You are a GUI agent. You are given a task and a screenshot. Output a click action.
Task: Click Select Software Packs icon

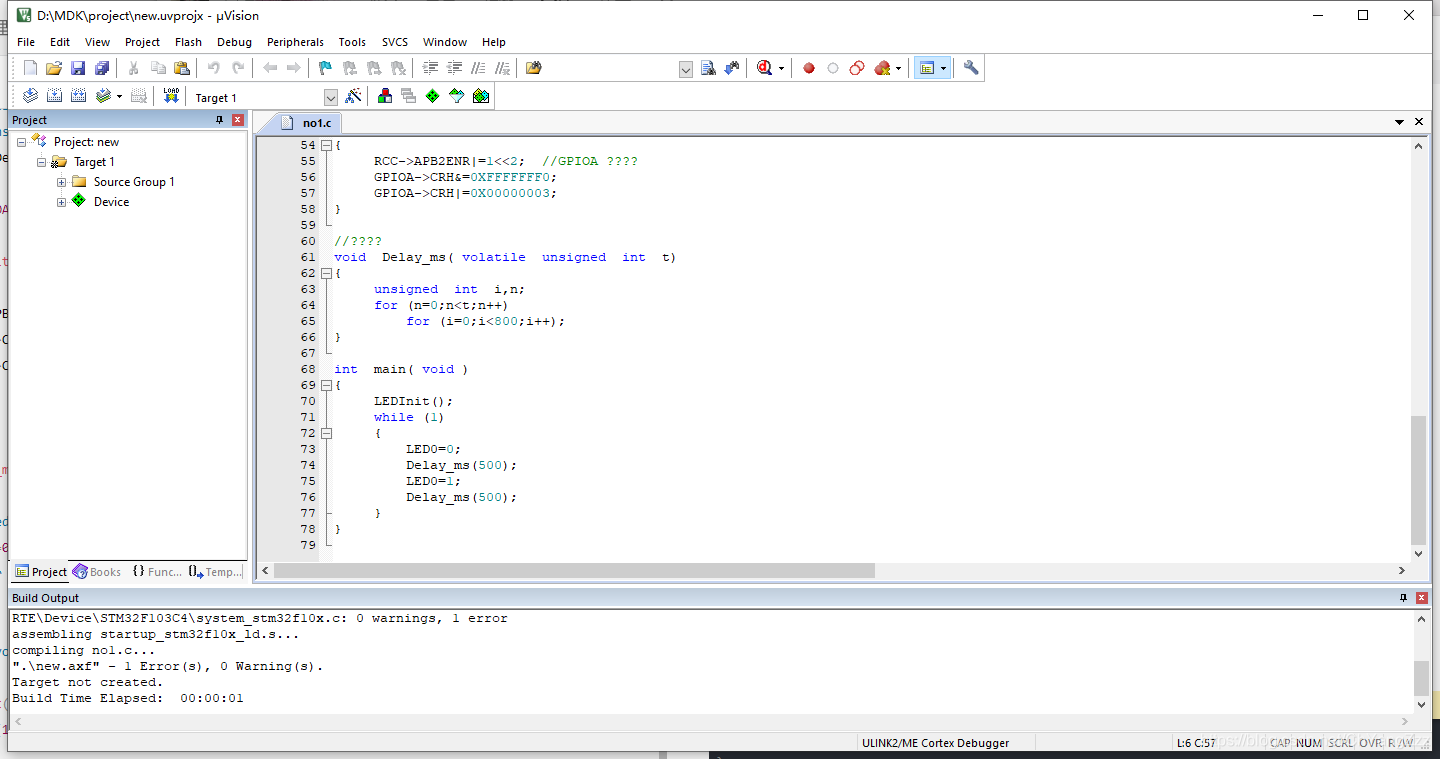[x=457, y=96]
